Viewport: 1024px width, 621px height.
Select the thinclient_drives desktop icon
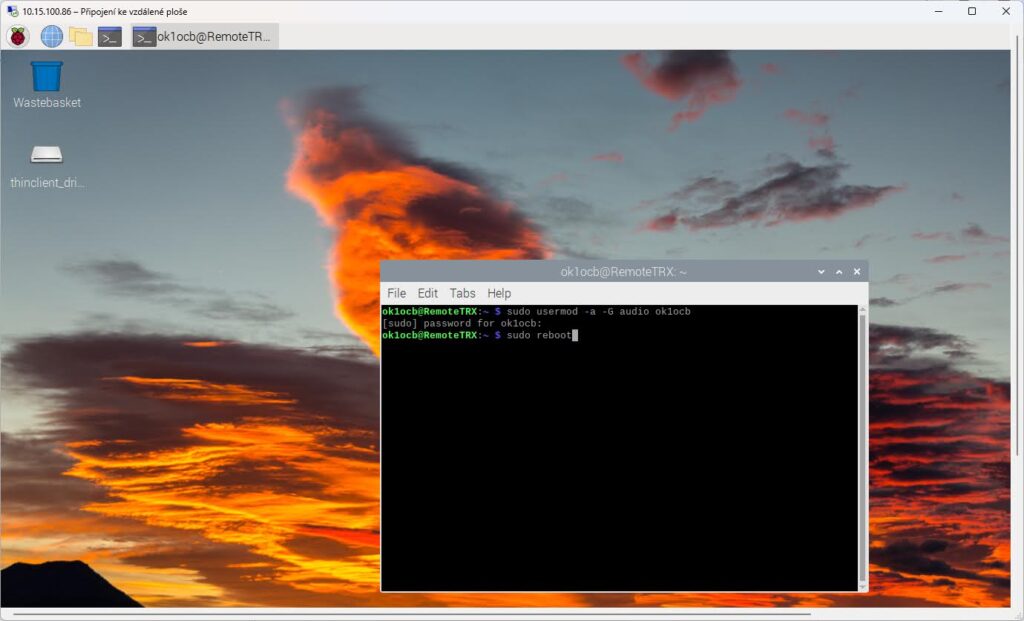pyautogui.click(x=46, y=155)
